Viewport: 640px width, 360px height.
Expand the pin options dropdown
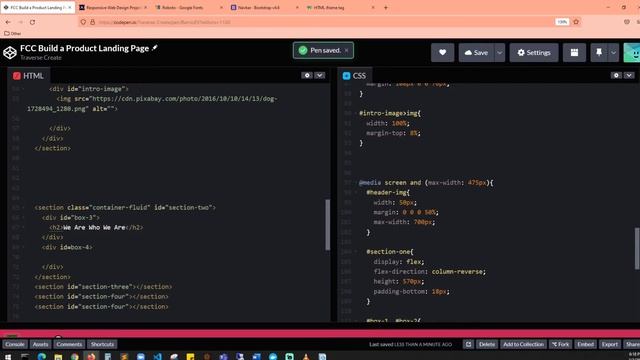(613, 53)
